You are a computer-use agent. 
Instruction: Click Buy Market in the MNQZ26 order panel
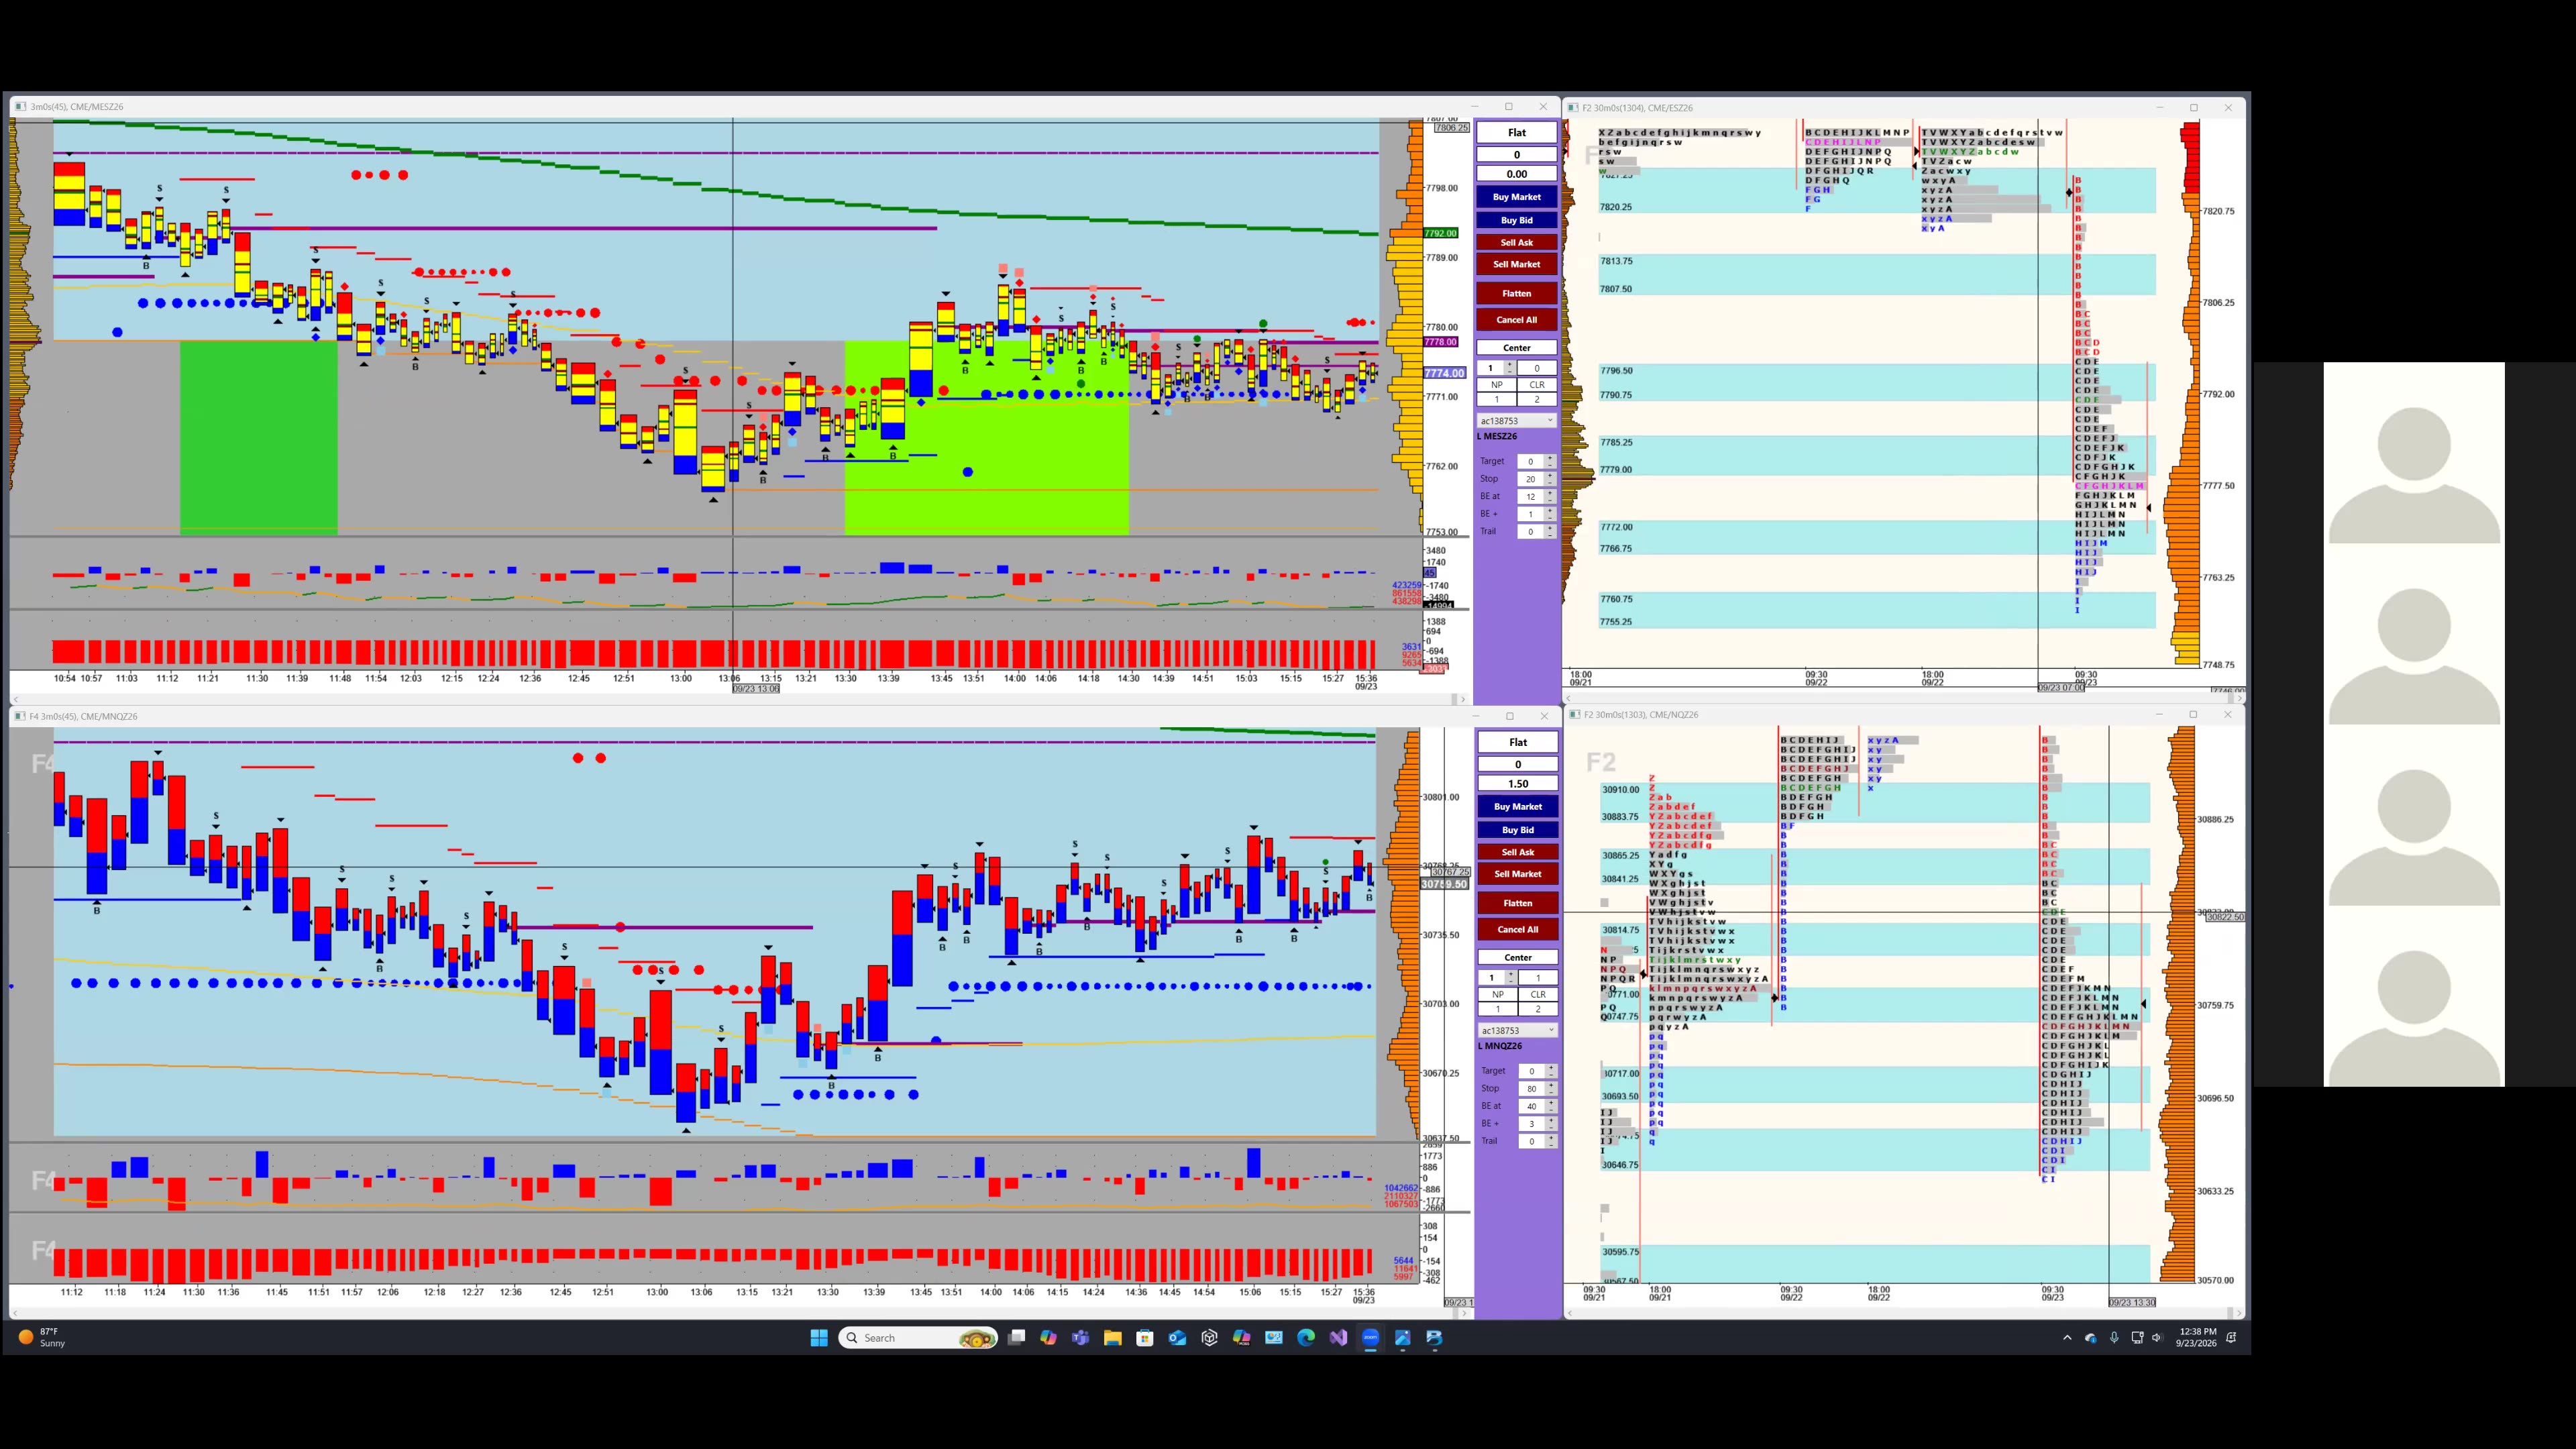(1517, 807)
